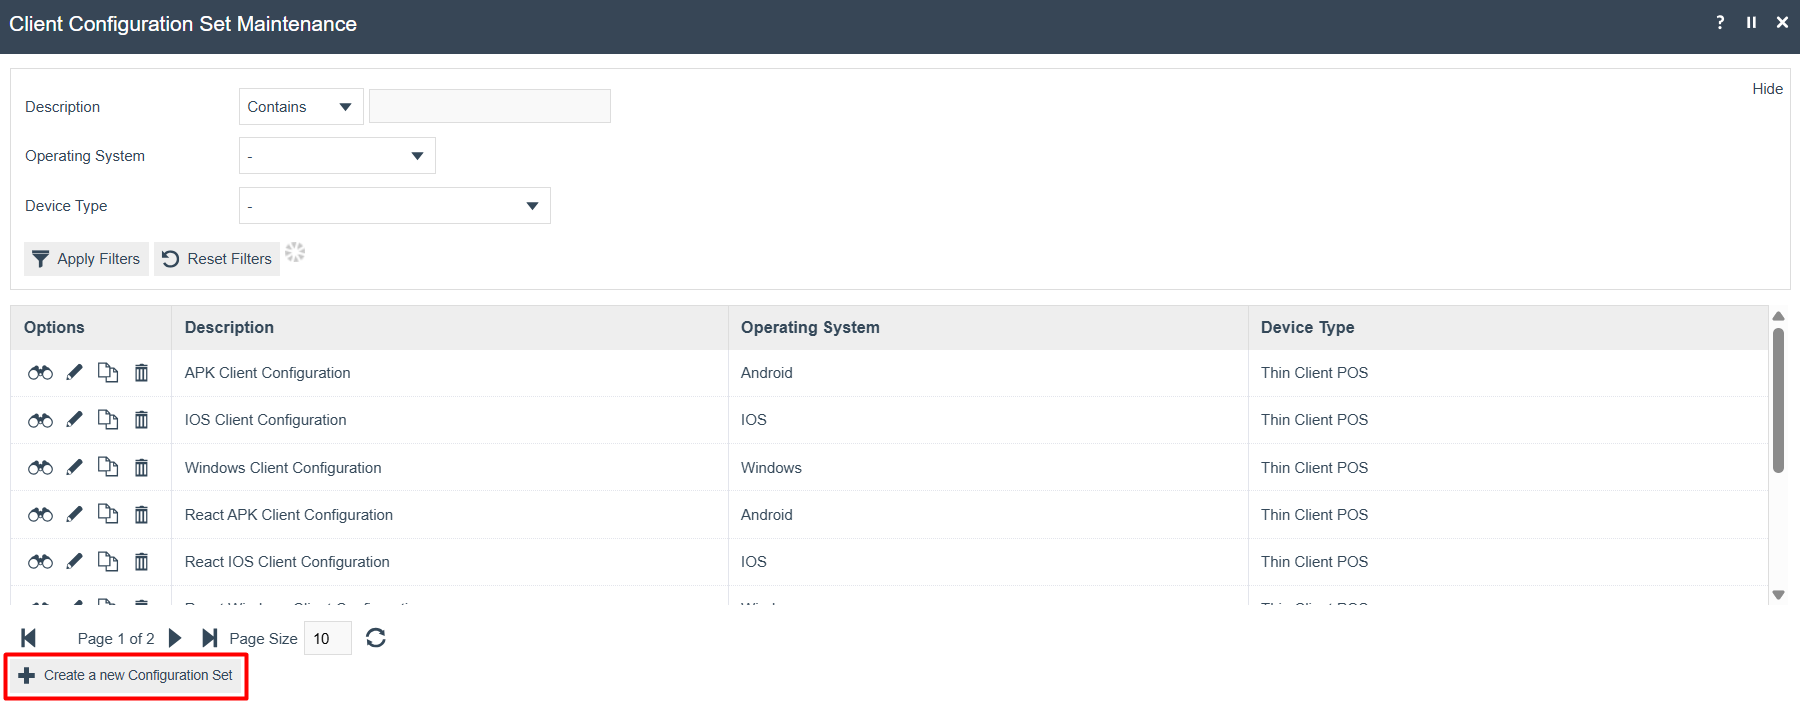Screen dimensions: 1800x707
Task: Click the table scrollbar up arrow
Action: point(1778,316)
